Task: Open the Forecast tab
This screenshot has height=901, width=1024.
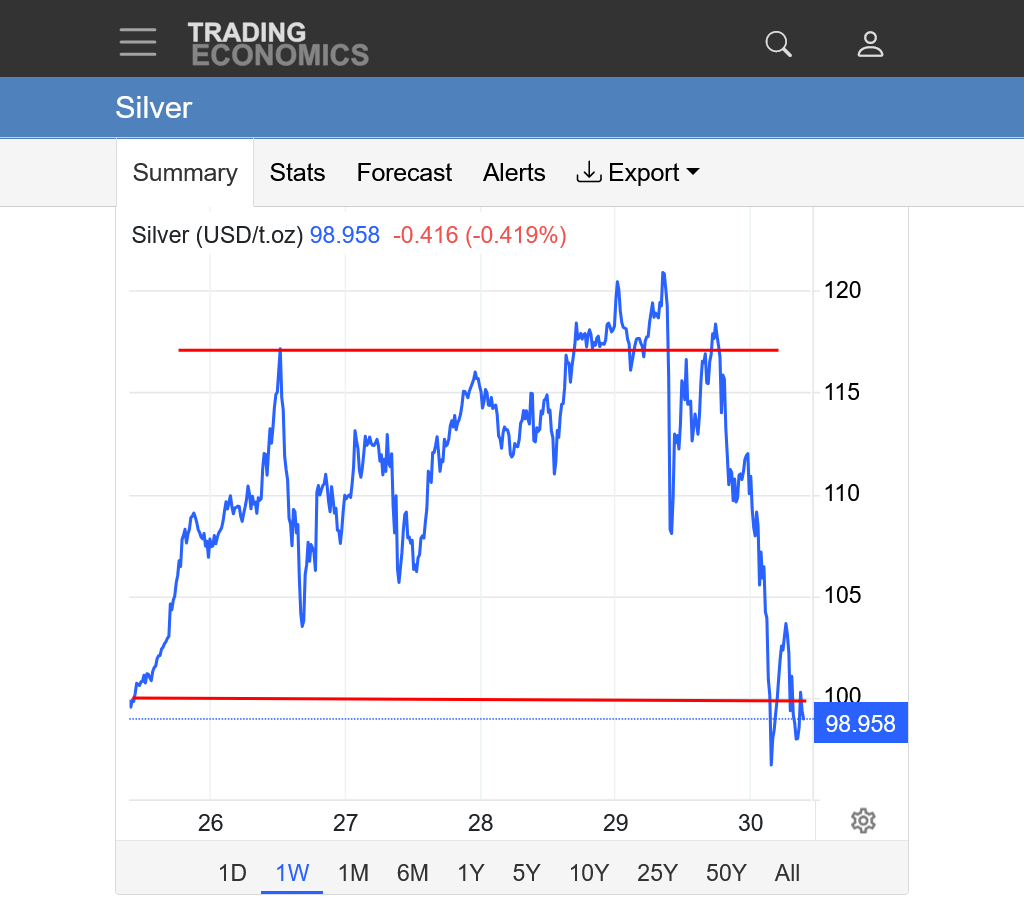Action: 404,173
